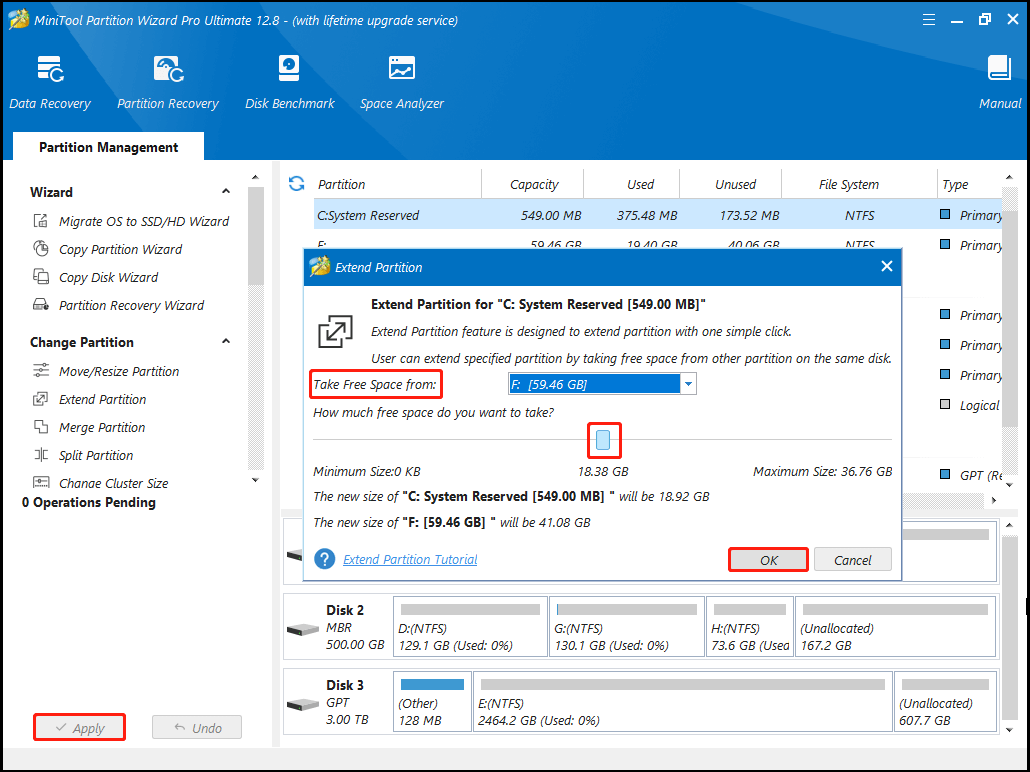Click the Undo button
The height and width of the screenshot is (772, 1030).
pos(197,727)
